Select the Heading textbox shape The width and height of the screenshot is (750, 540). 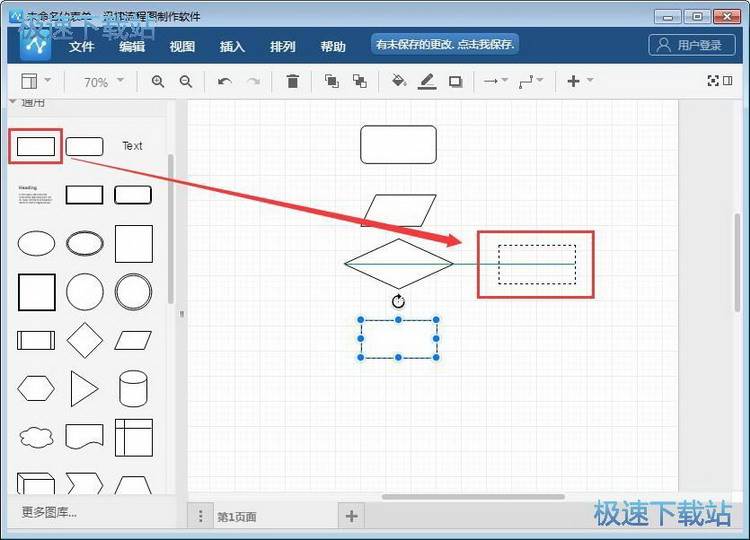36,195
